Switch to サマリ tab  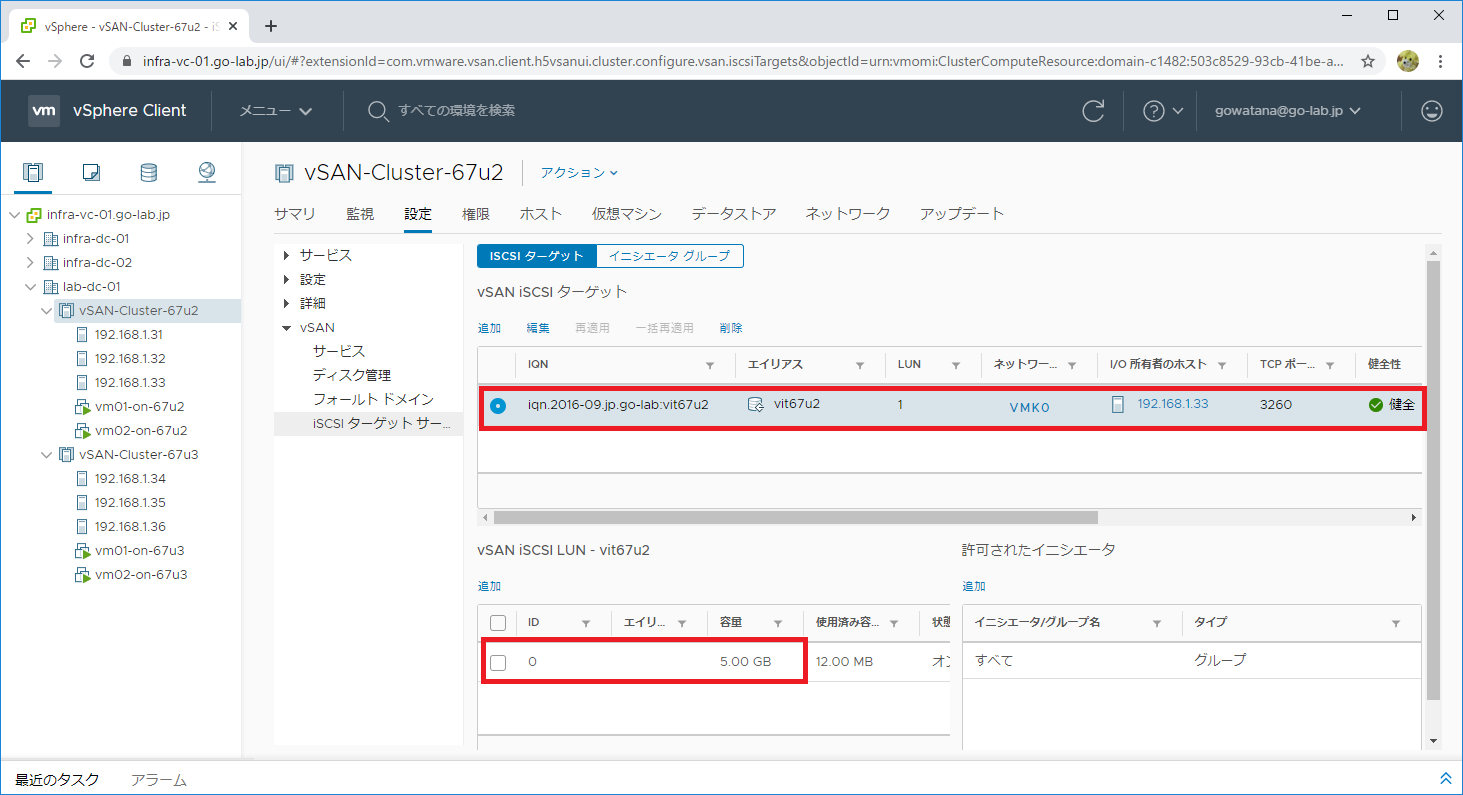[x=295, y=214]
